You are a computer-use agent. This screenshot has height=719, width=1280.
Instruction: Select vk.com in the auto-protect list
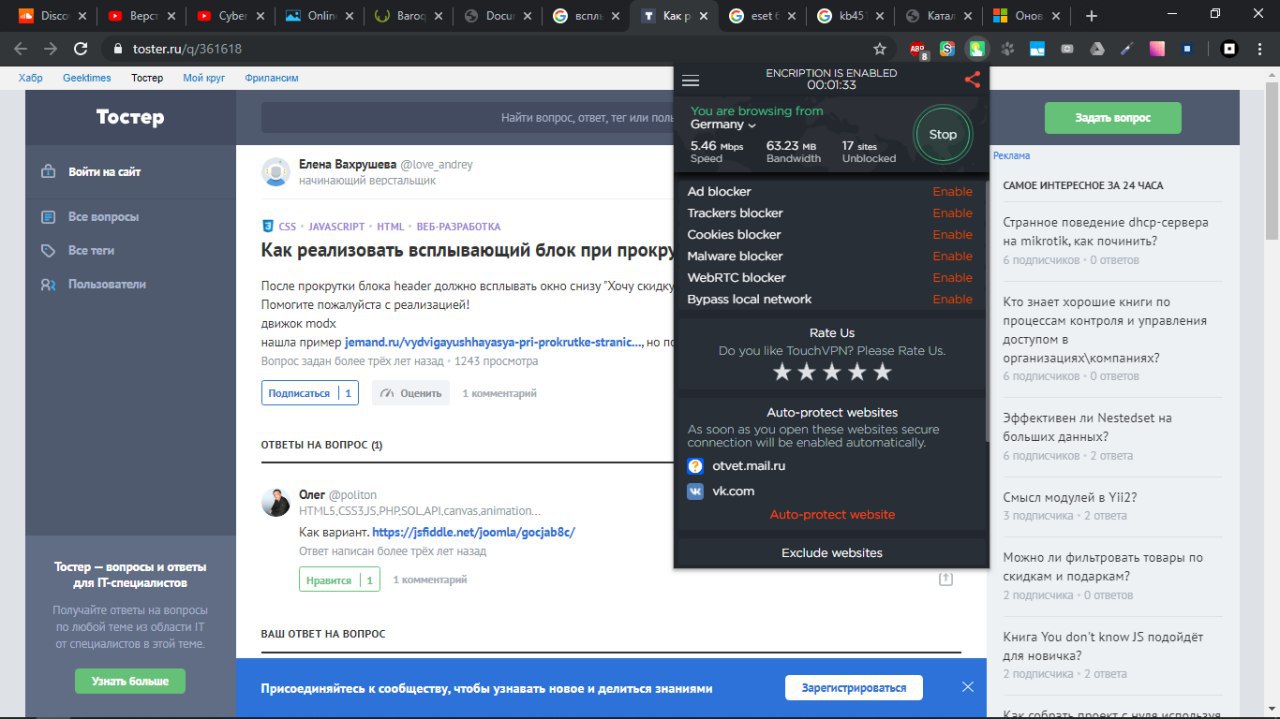721,491
